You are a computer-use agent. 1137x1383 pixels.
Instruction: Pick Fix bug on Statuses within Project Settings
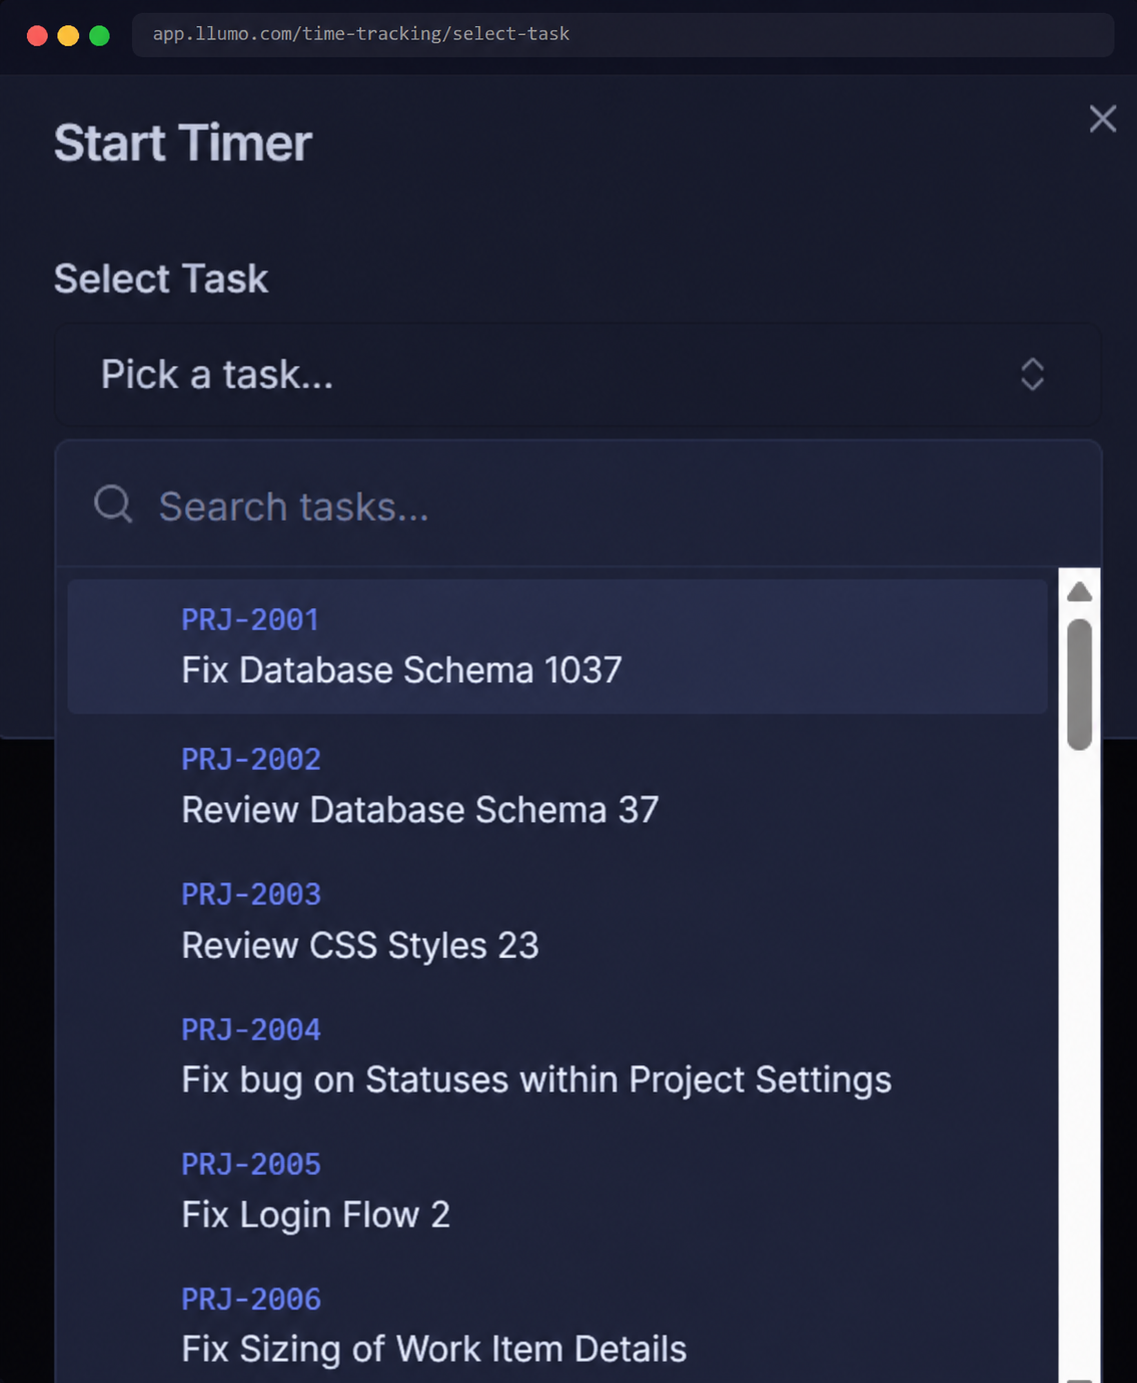pyautogui.click(x=557, y=1056)
